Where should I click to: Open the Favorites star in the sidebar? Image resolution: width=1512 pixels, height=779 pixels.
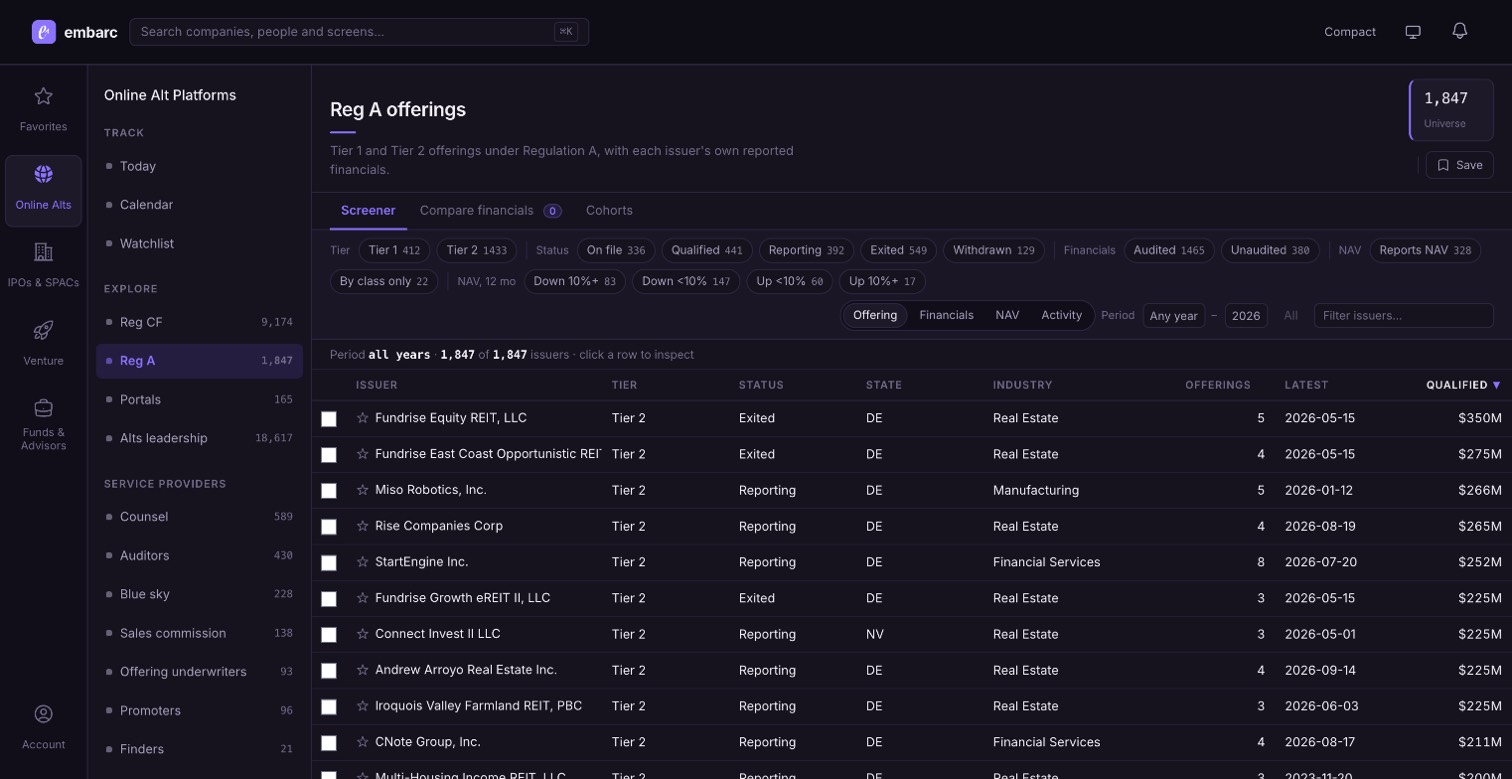coord(43,96)
